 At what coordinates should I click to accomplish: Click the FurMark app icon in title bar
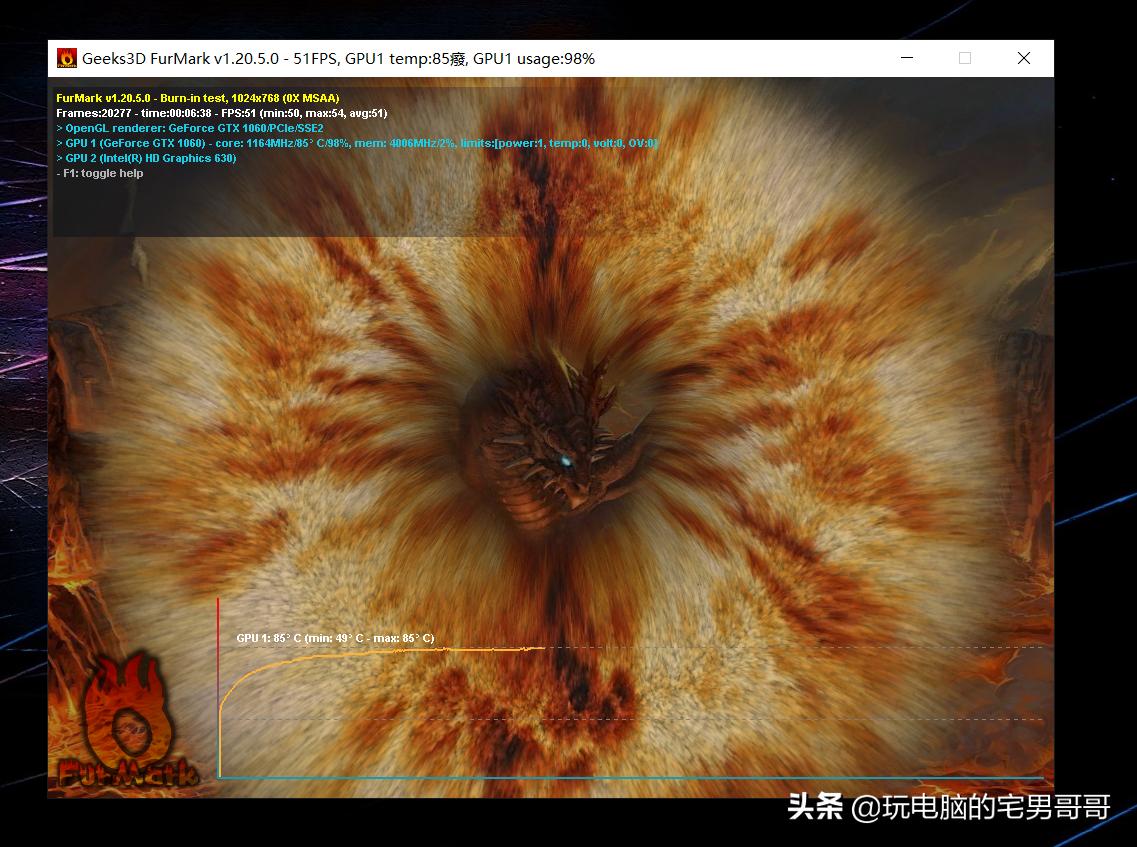tap(67, 59)
